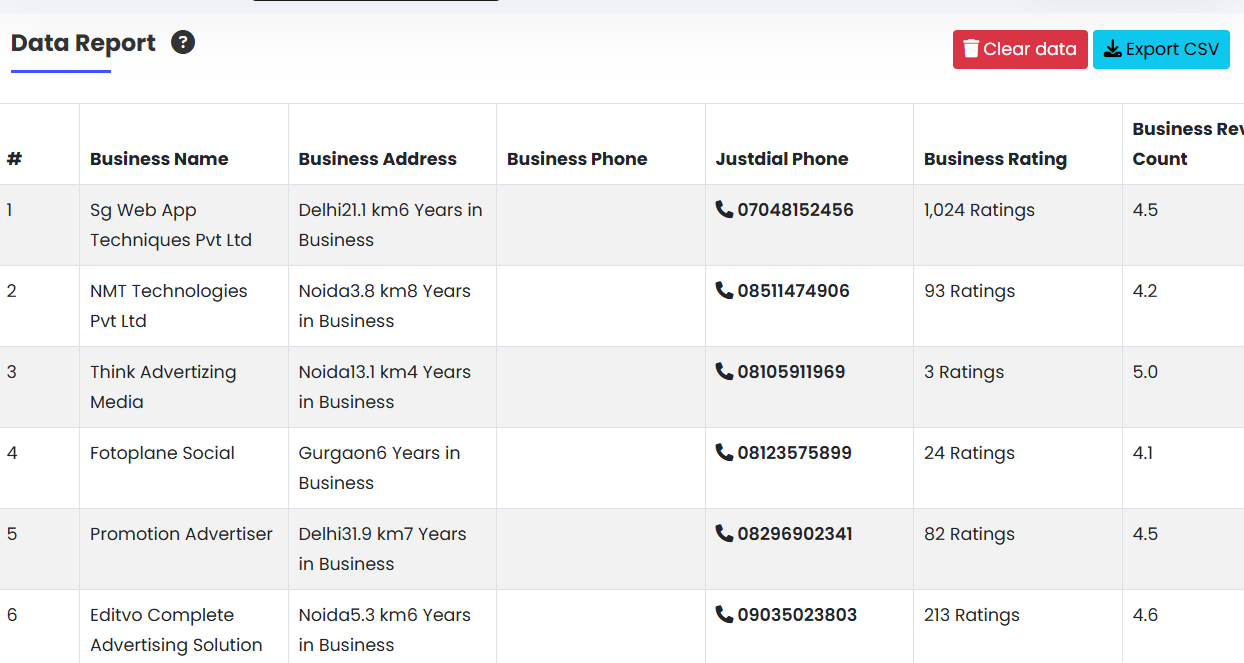Click the Fotoplane Social business name cell
1244x663 pixels.
(162, 453)
